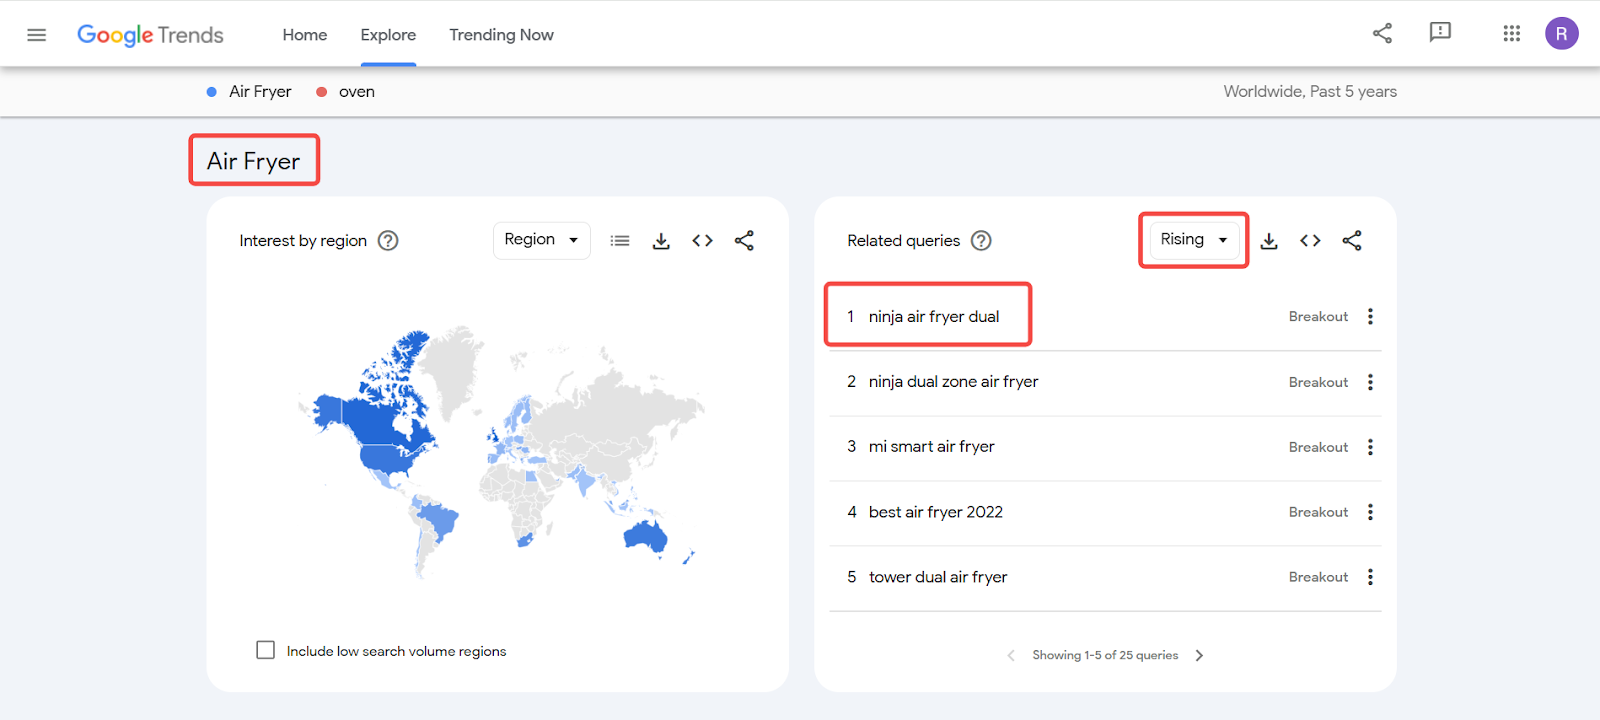This screenshot has width=1600, height=720.
Task: Open query mi smart air fryer
Action: point(931,447)
